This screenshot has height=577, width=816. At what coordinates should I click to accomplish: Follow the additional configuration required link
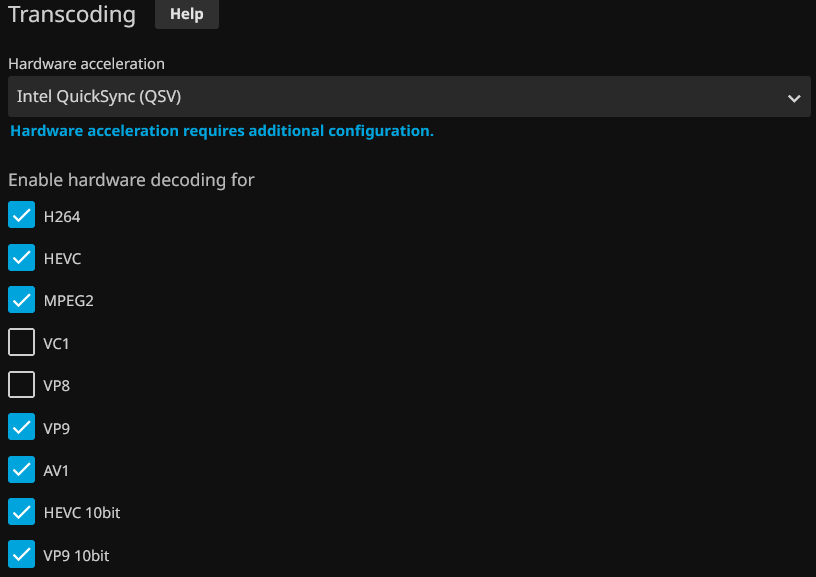pyautogui.click(x=221, y=131)
